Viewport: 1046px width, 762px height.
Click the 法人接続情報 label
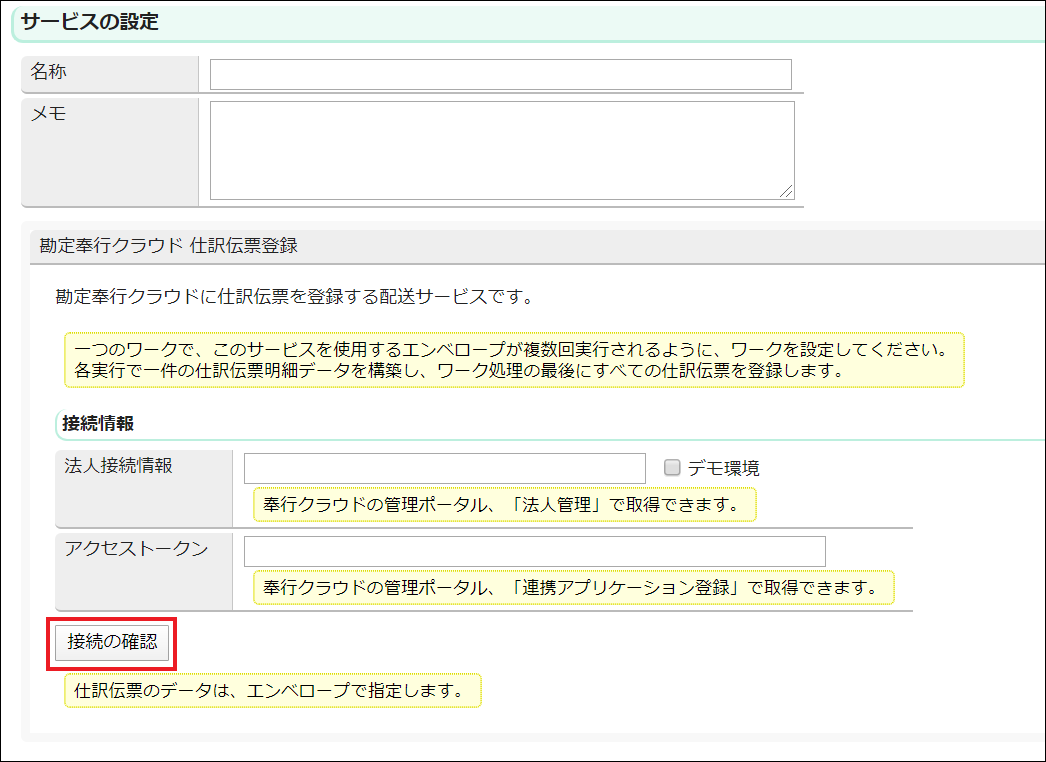(x=118, y=466)
